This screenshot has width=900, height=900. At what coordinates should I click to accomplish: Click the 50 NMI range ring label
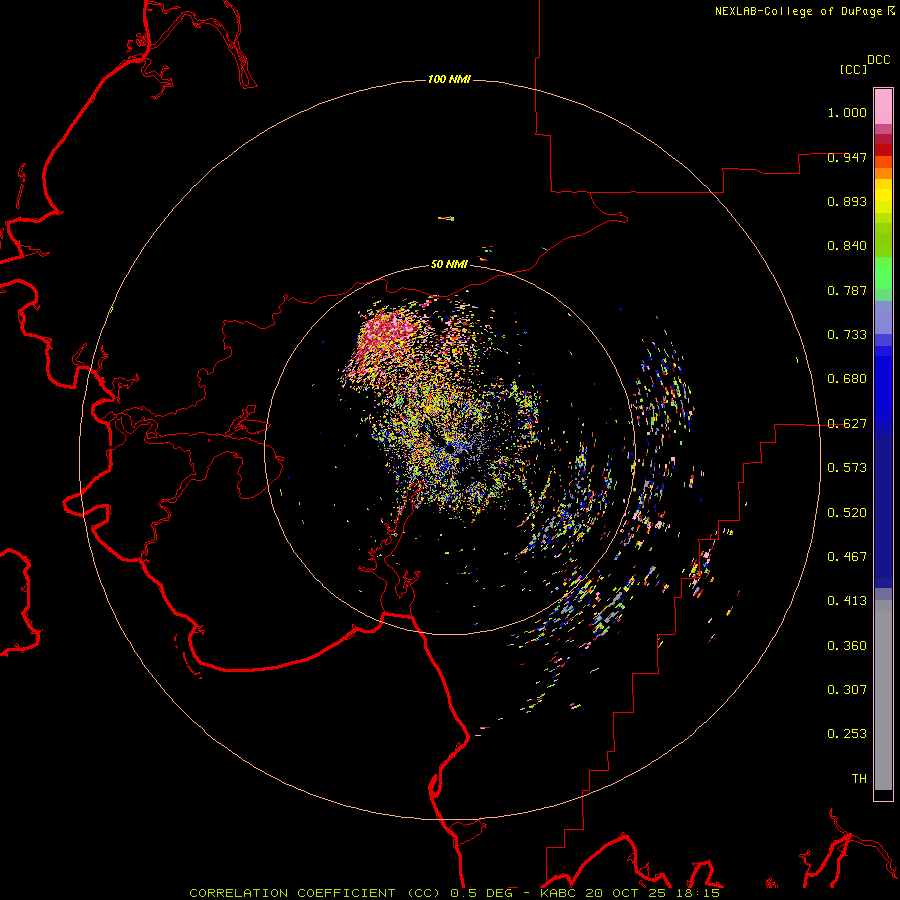pyautogui.click(x=449, y=264)
